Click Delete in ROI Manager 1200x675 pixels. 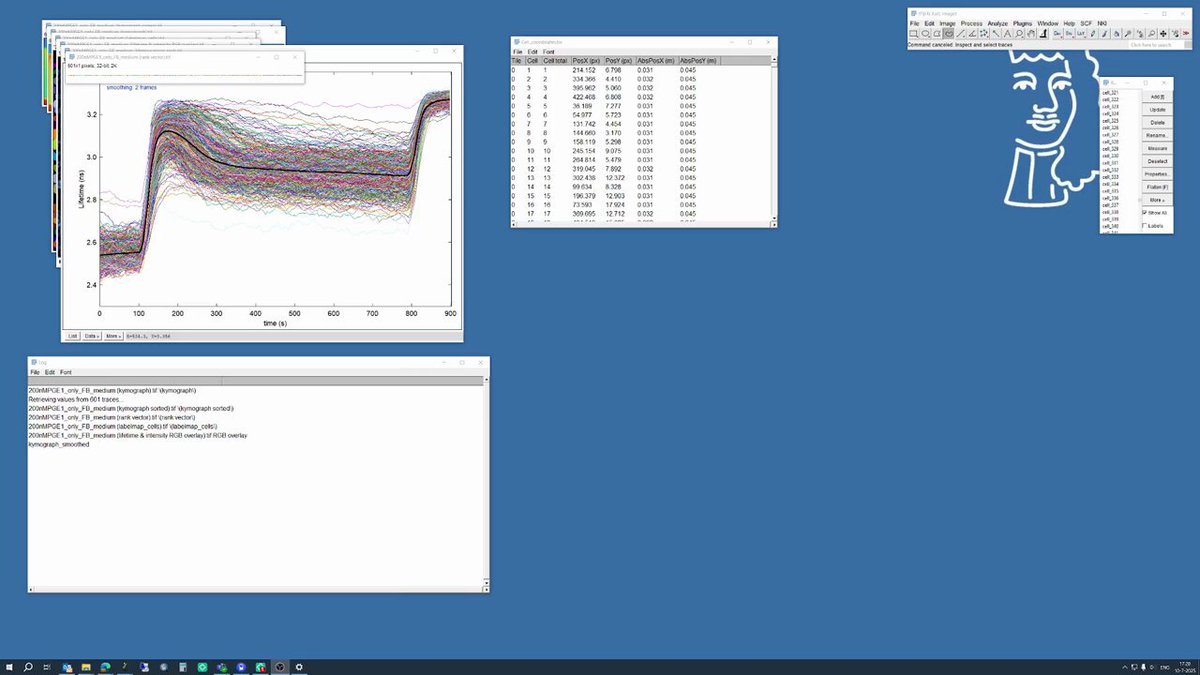[1157, 122]
